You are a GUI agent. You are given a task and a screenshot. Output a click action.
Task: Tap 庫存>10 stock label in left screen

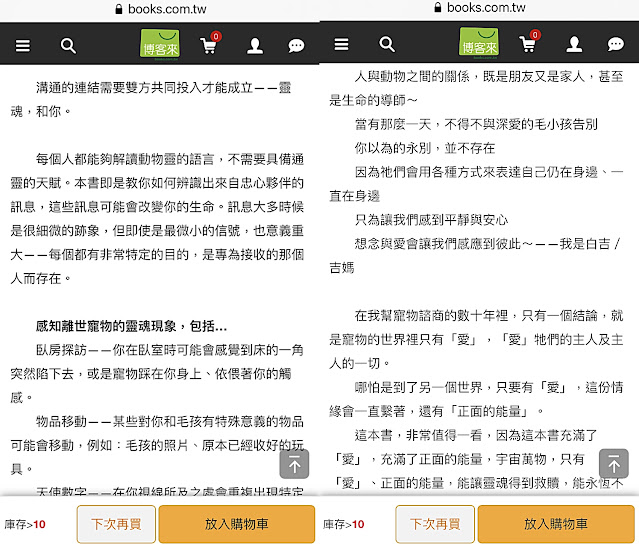pyautogui.click(x=25, y=524)
